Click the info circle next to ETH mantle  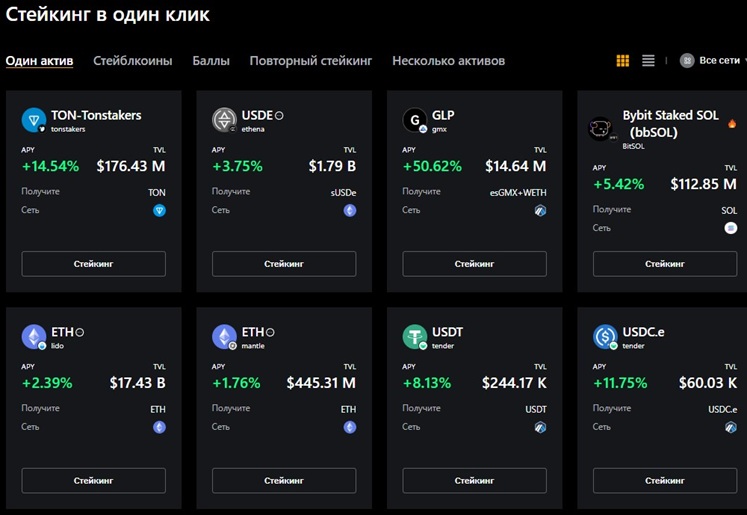pyautogui.click(x=270, y=332)
